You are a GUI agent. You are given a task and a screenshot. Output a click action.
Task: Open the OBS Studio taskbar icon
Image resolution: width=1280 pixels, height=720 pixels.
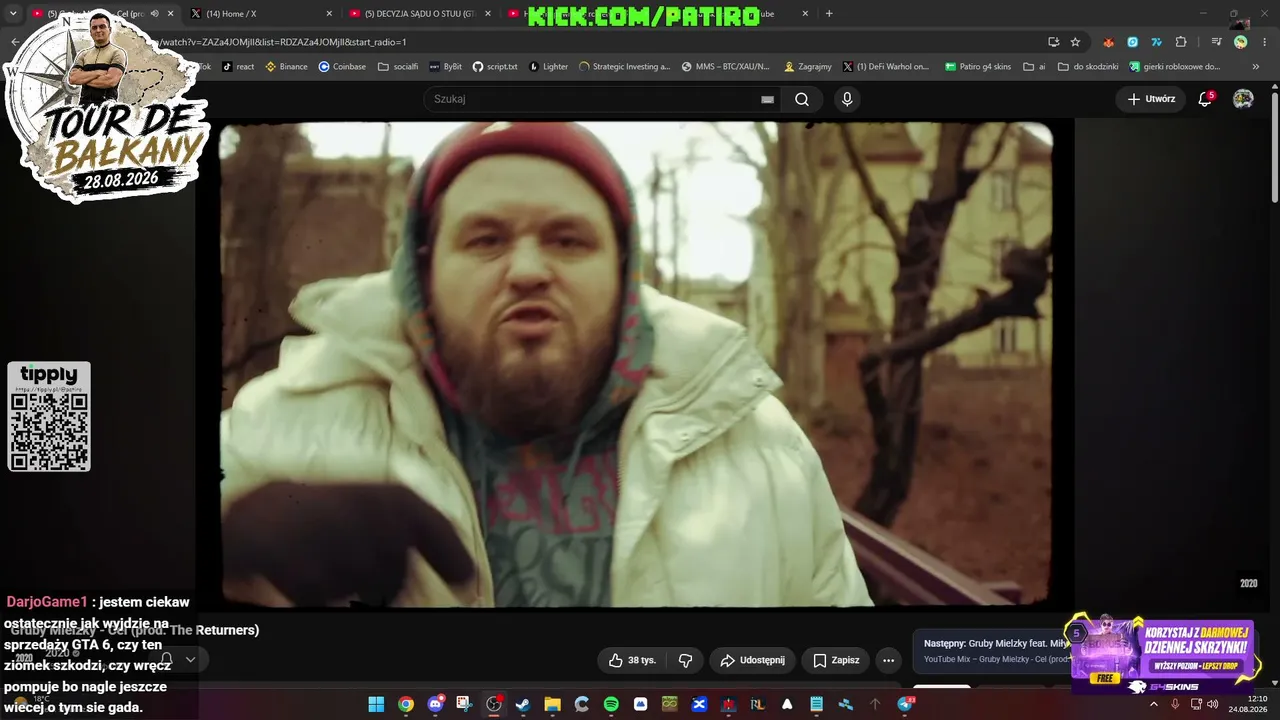493,704
